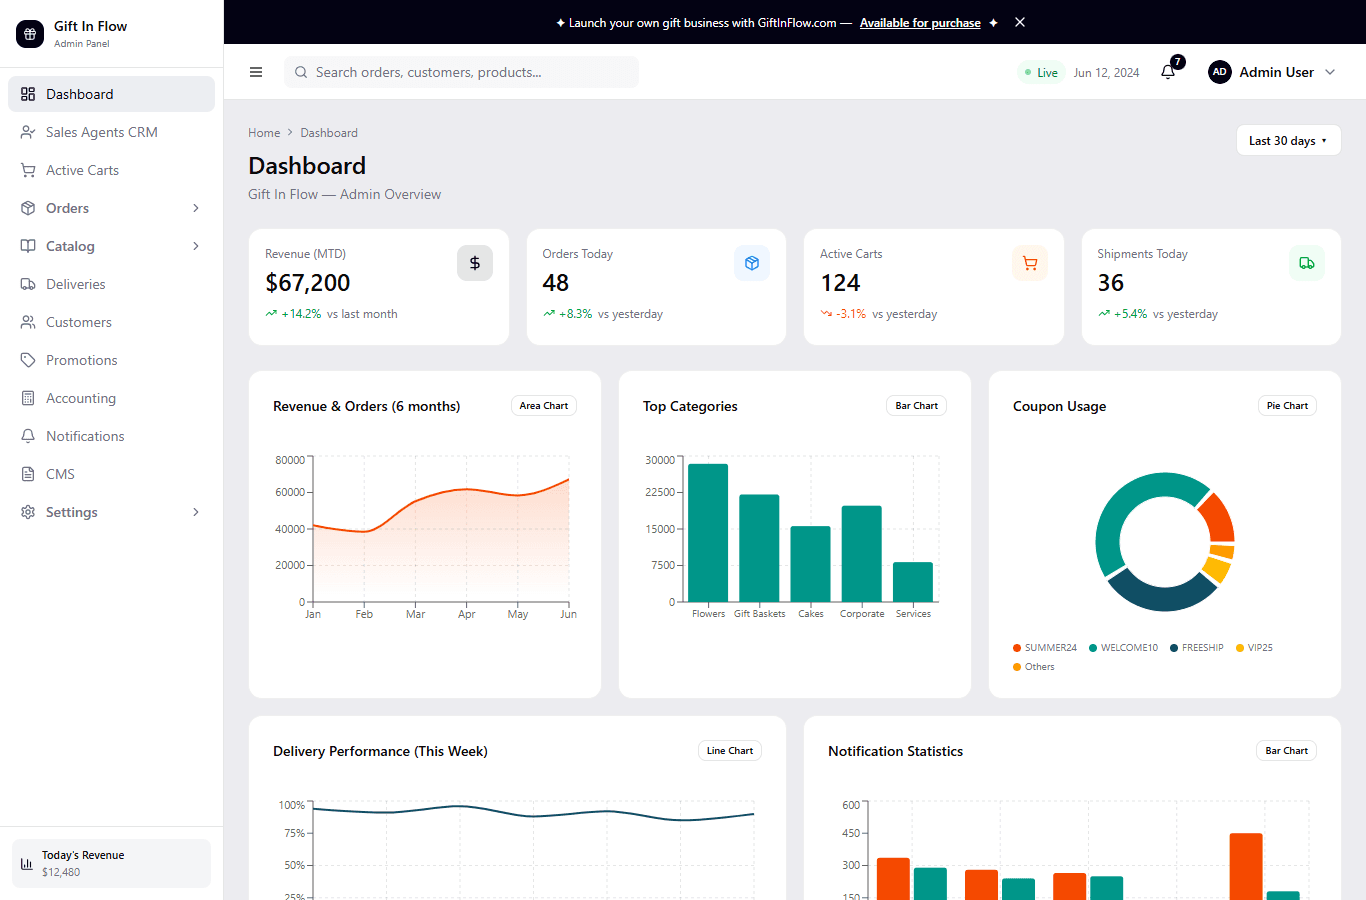Click the Today's Revenue card
This screenshot has height=900, width=1366.
(111, 863)
